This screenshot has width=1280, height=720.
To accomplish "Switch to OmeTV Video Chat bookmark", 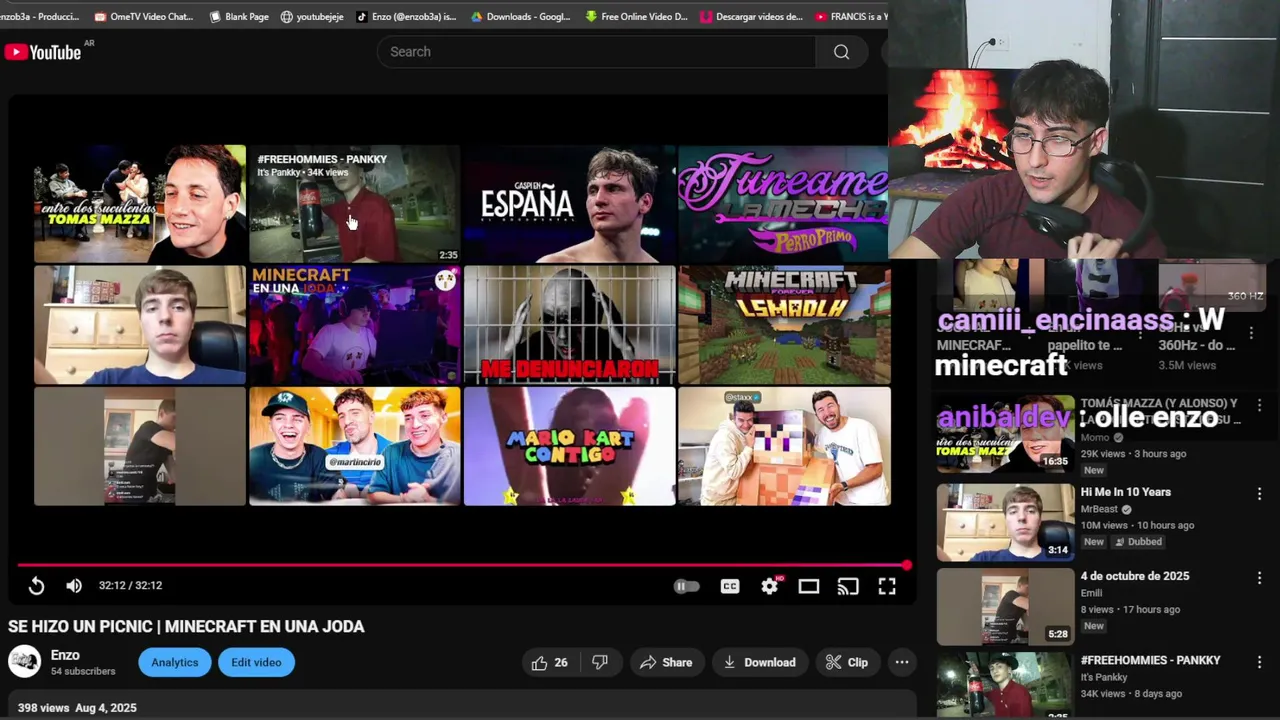I will (144, 16).
